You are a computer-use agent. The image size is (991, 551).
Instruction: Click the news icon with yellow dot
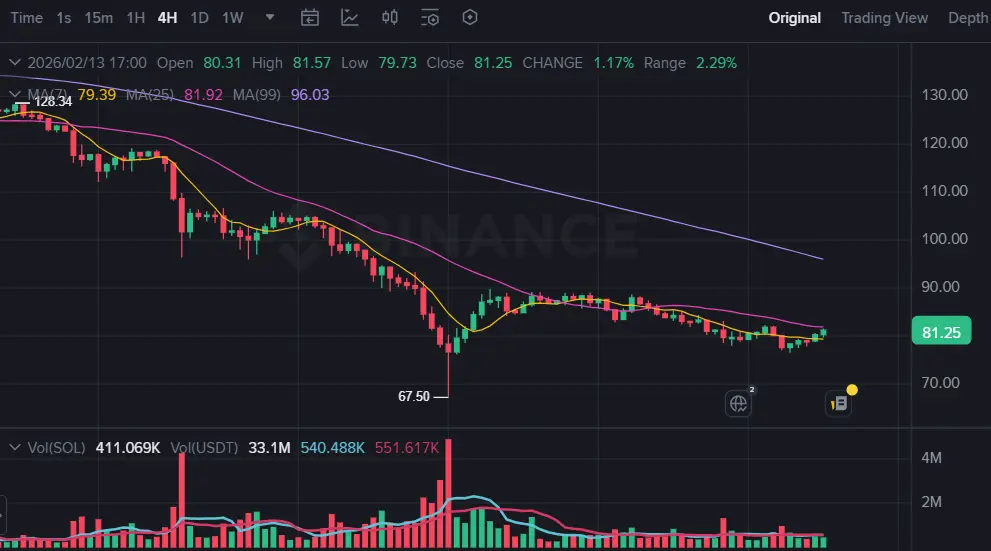point(839,403)
